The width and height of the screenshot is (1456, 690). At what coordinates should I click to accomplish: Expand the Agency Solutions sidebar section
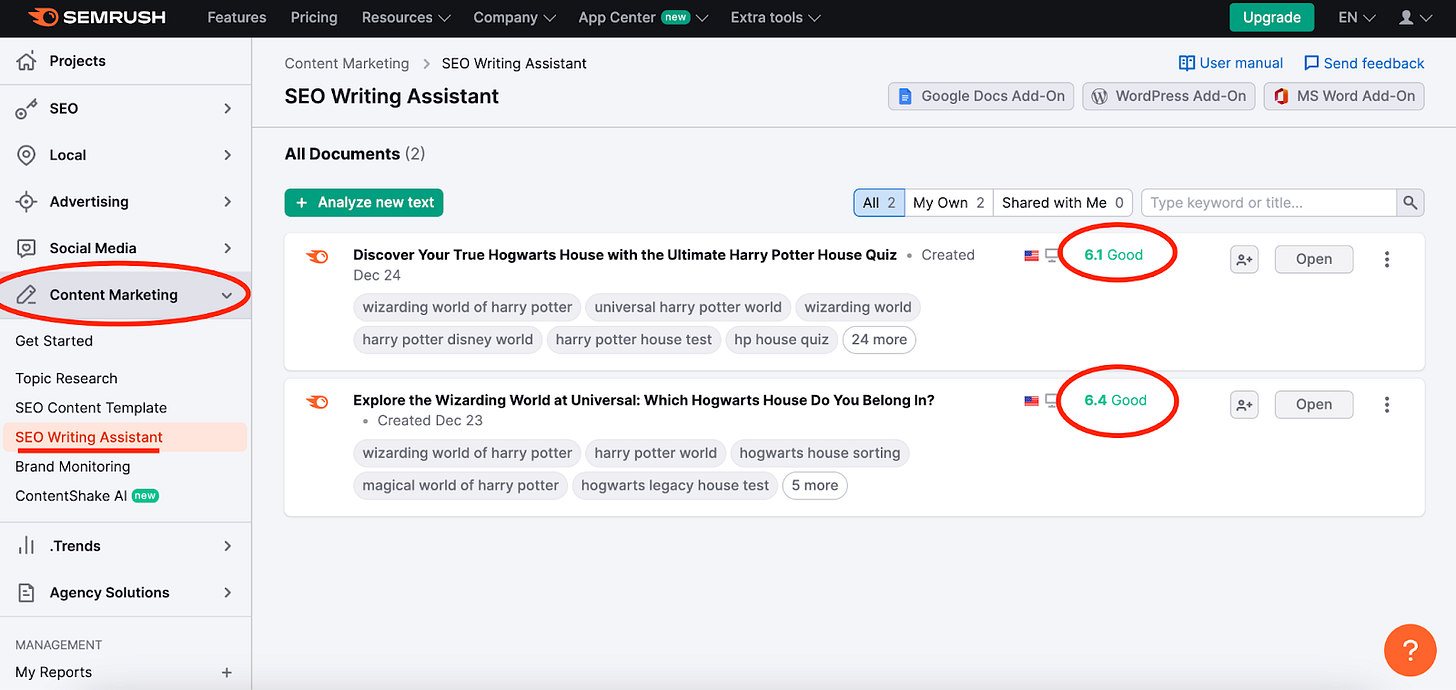click(227, 592)
